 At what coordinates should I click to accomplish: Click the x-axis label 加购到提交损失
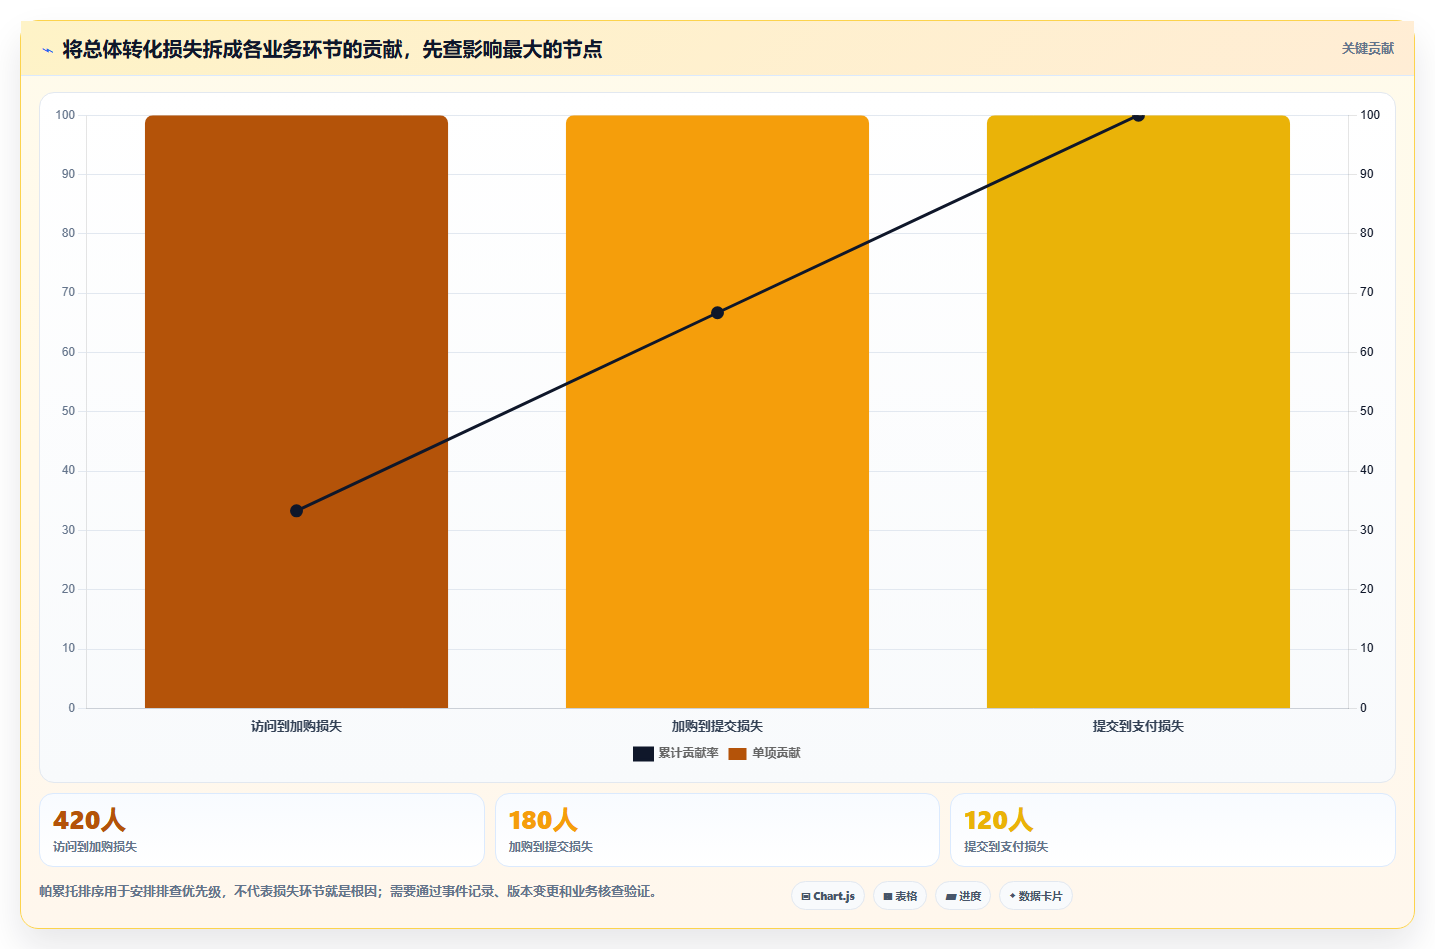pos(717,726)
